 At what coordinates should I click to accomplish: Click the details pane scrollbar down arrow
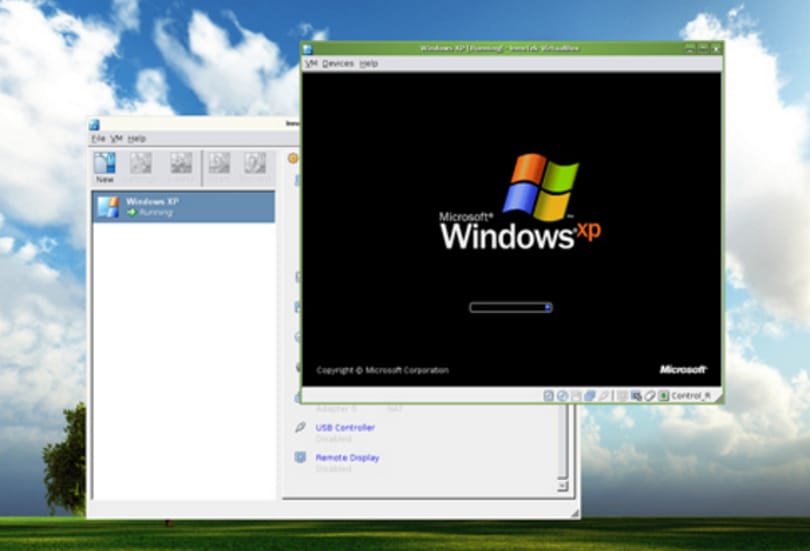[x=563, y=486]
